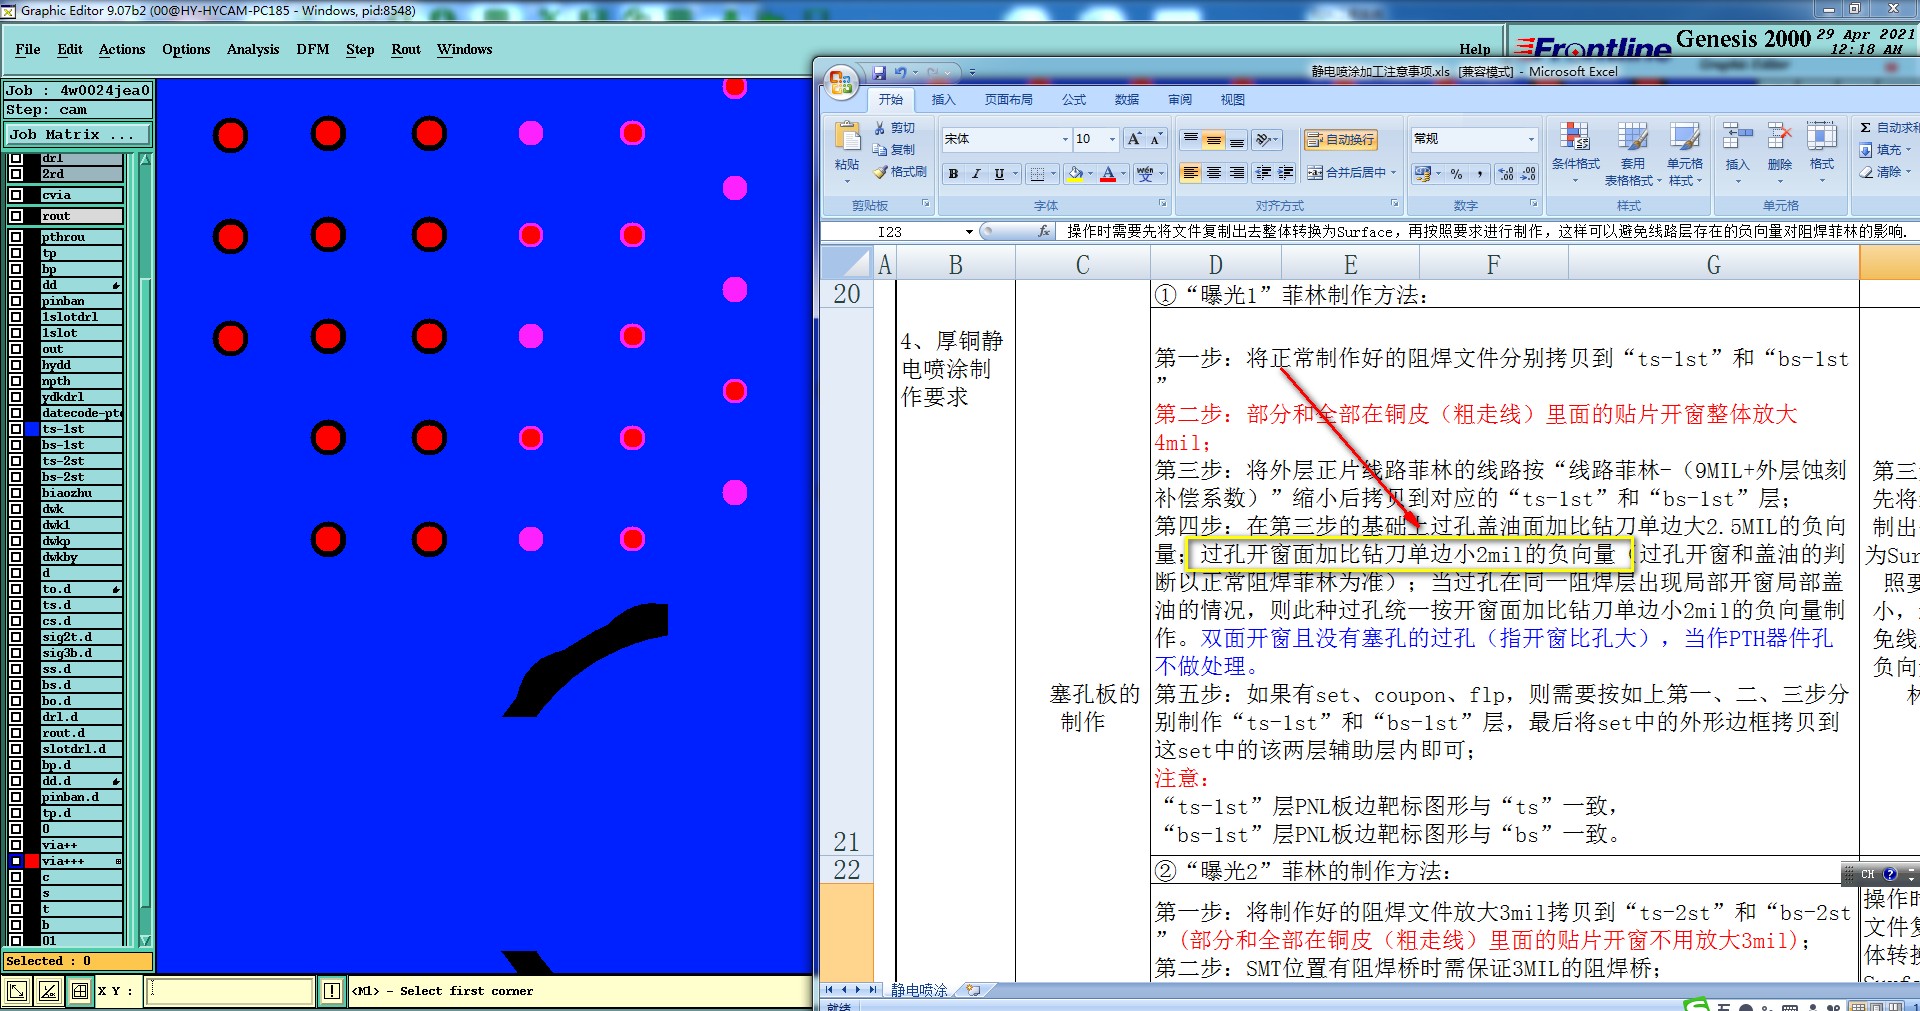Click the grid snap icon beside X Y

click(x=80, y=991)
